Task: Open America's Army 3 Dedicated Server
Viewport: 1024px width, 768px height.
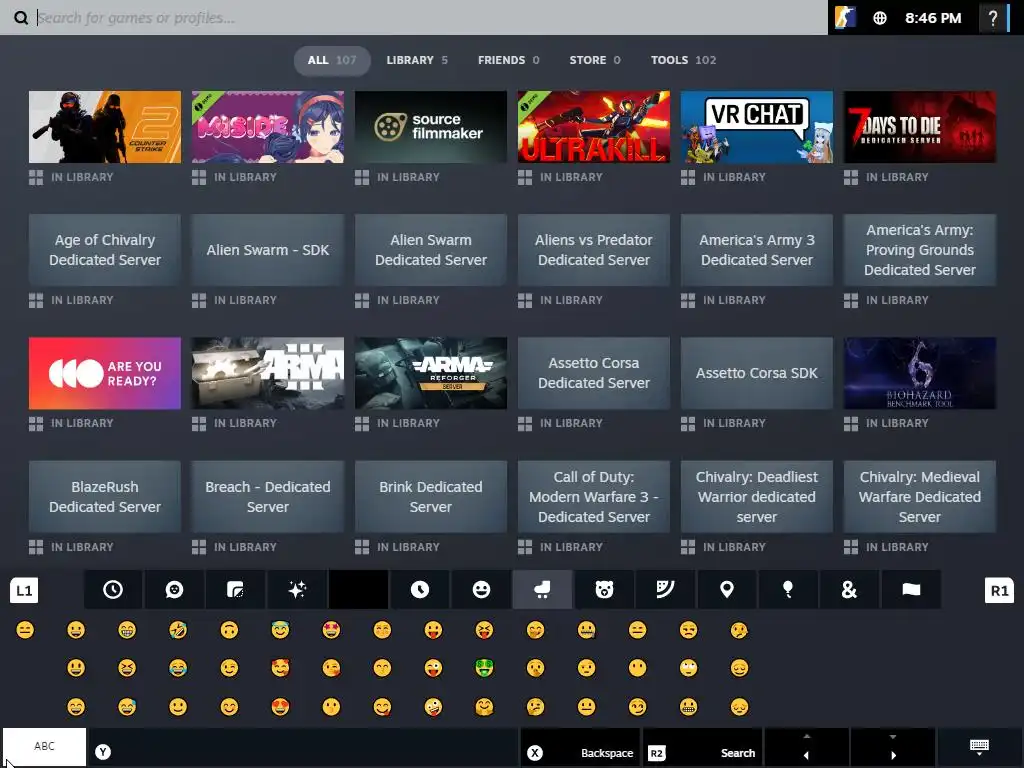Action: coord(757,249)
